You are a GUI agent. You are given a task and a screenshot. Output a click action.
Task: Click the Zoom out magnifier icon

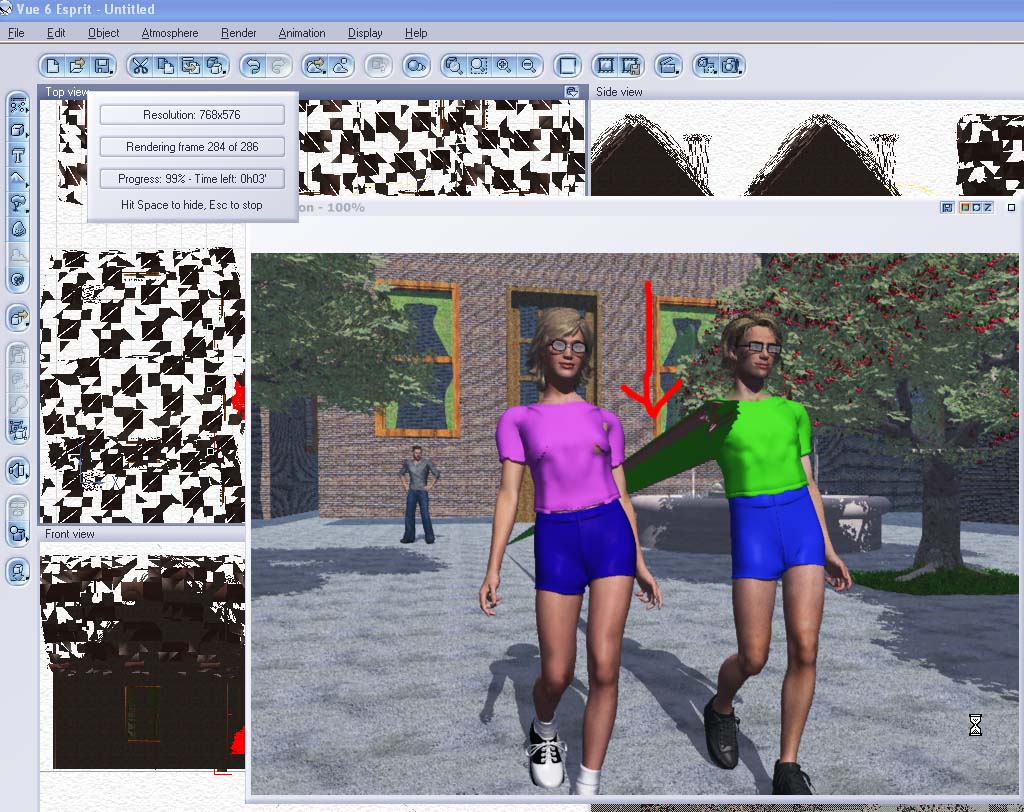(529, 66)
